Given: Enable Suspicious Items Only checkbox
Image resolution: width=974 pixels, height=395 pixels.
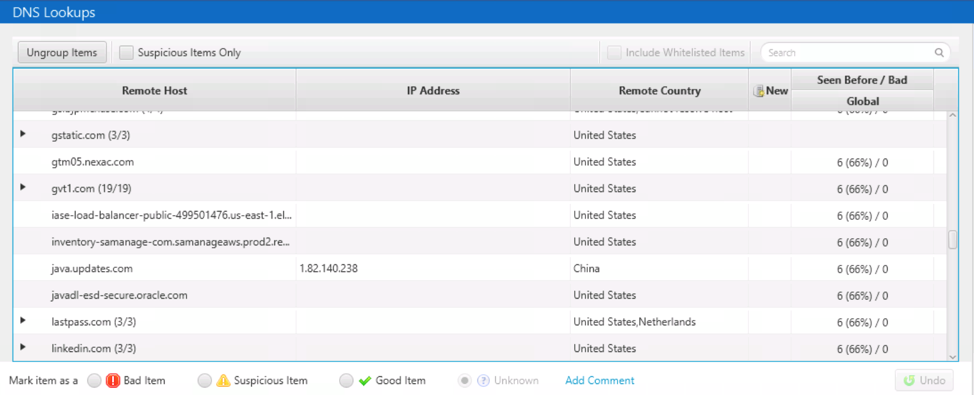Looking at the screenshot, I should coord(127,53).
